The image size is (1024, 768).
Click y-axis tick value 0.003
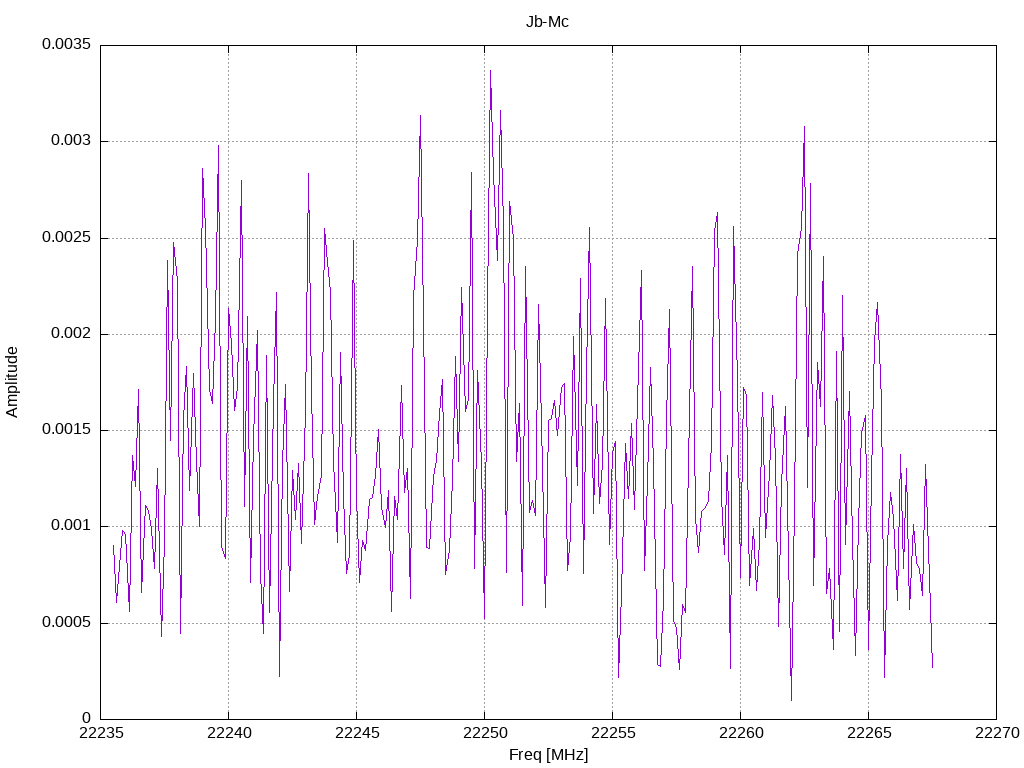point(71,140)
